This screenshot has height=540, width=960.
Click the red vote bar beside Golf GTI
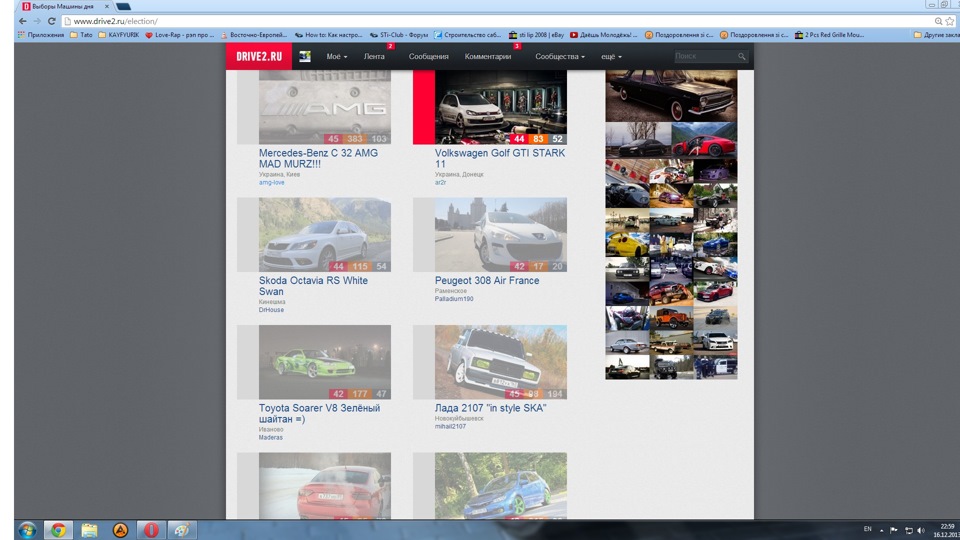click(424, 107)
